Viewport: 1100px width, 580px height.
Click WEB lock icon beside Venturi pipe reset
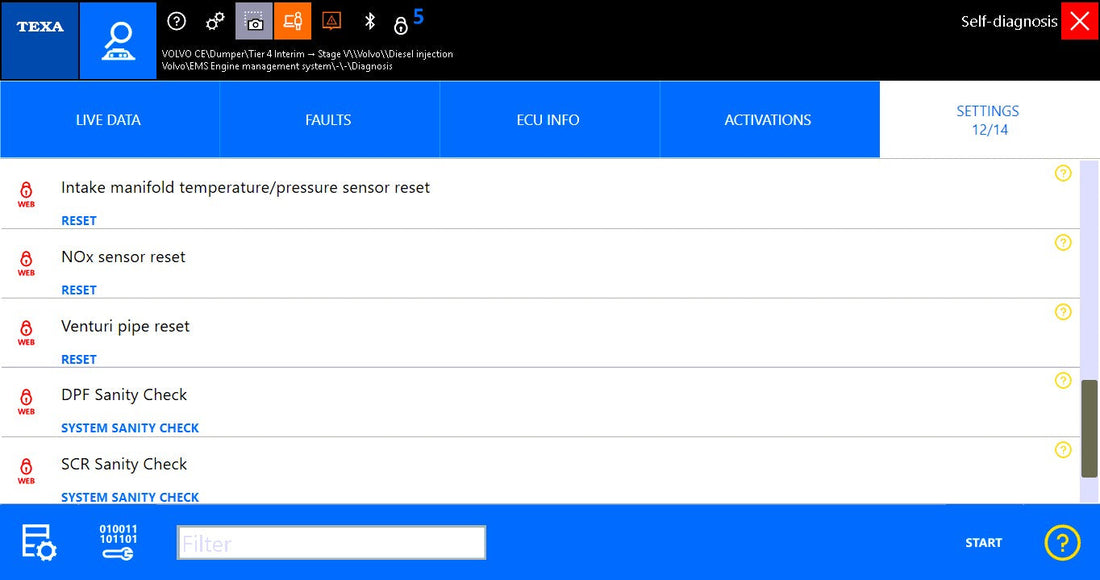(x=26, y=332)
